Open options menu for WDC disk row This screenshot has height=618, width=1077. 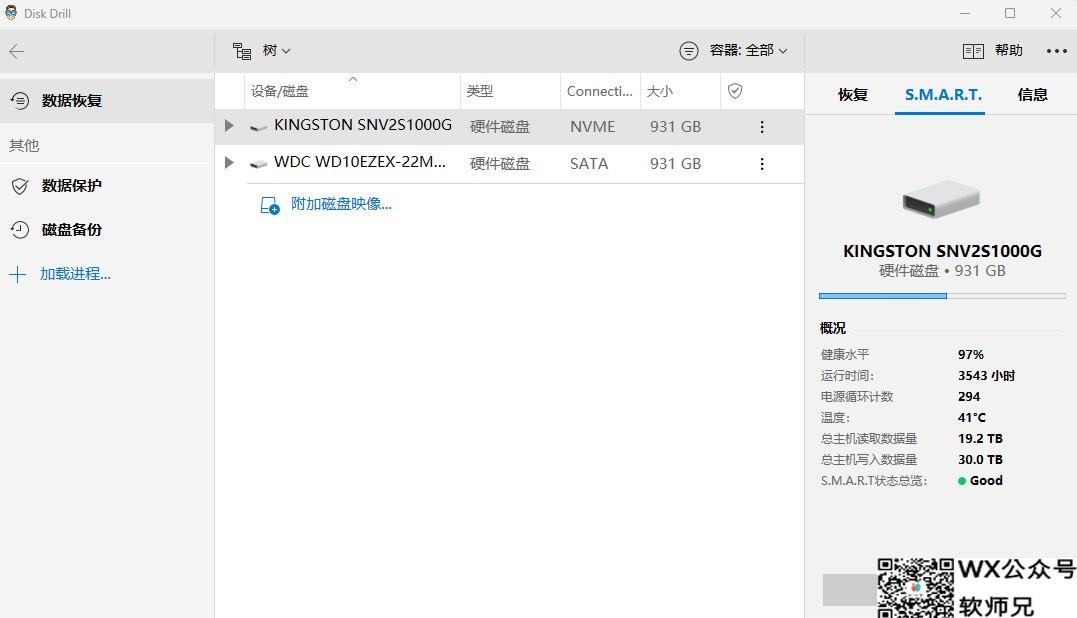click(762, 164)
